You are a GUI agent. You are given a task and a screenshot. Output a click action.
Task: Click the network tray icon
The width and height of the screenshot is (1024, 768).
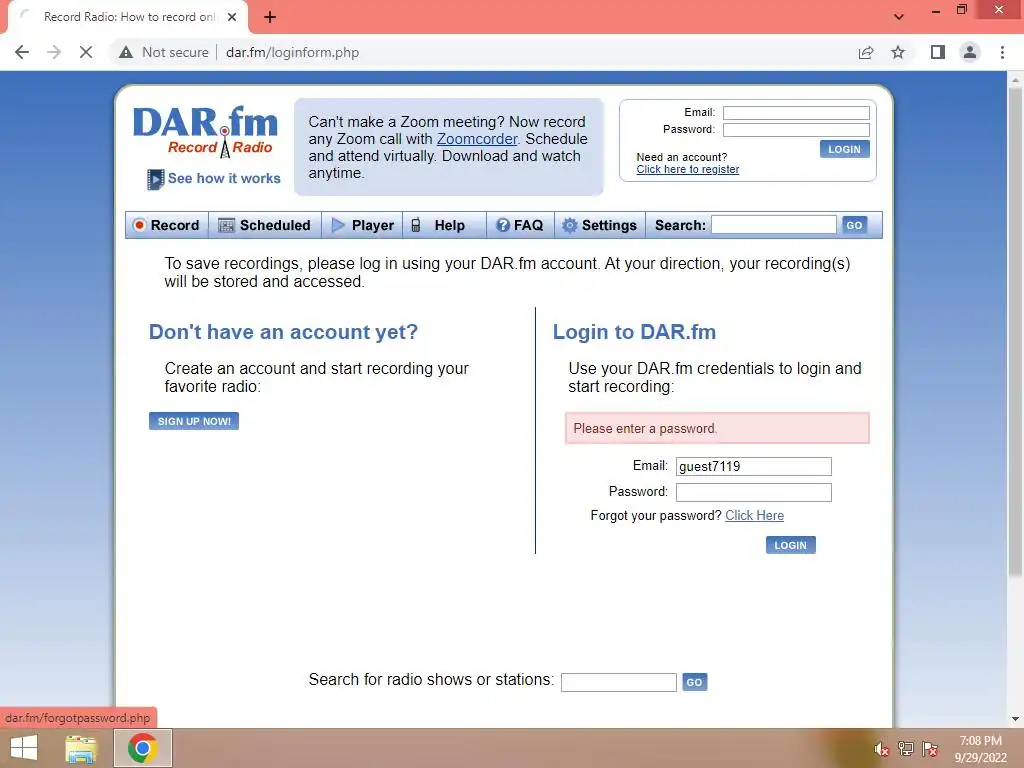tap(906, 749)
